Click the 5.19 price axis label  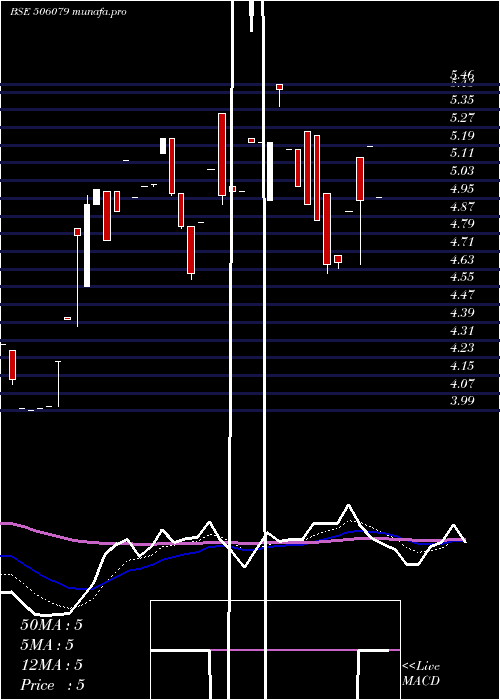[462, 135]
